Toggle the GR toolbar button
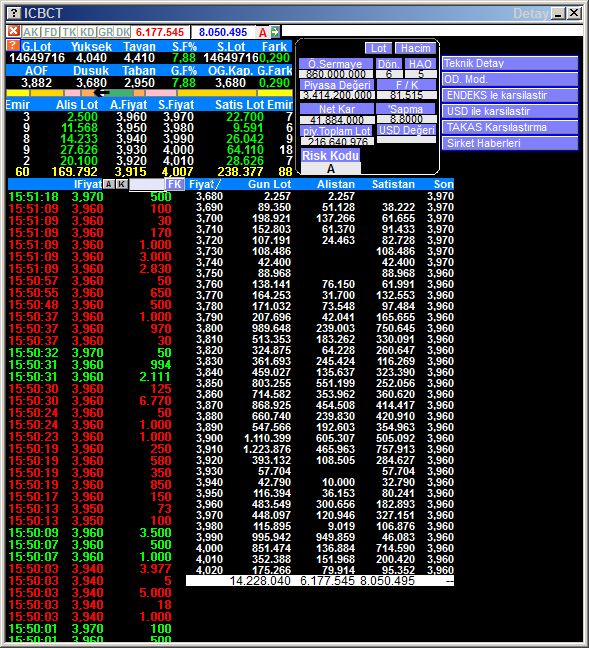Screen dimensions: 589x648 105,32
